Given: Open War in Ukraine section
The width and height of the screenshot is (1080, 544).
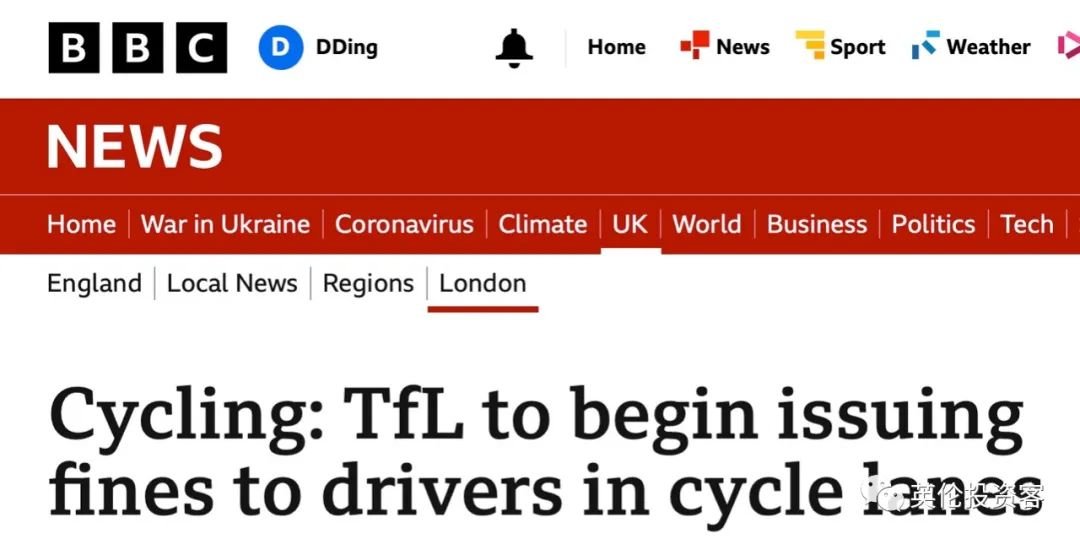Looking at the screenshot, I should point(225,224).
